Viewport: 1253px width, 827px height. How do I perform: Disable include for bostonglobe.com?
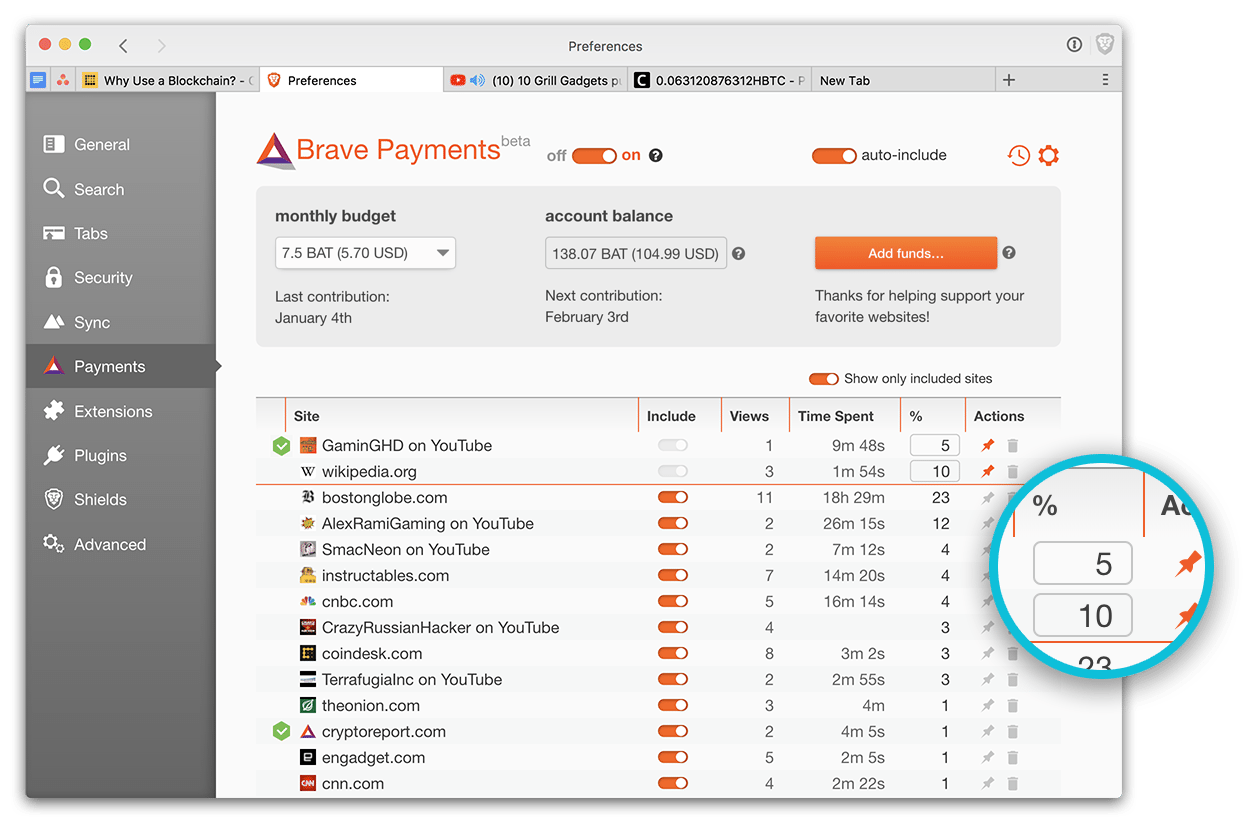[x=673, y=497]
